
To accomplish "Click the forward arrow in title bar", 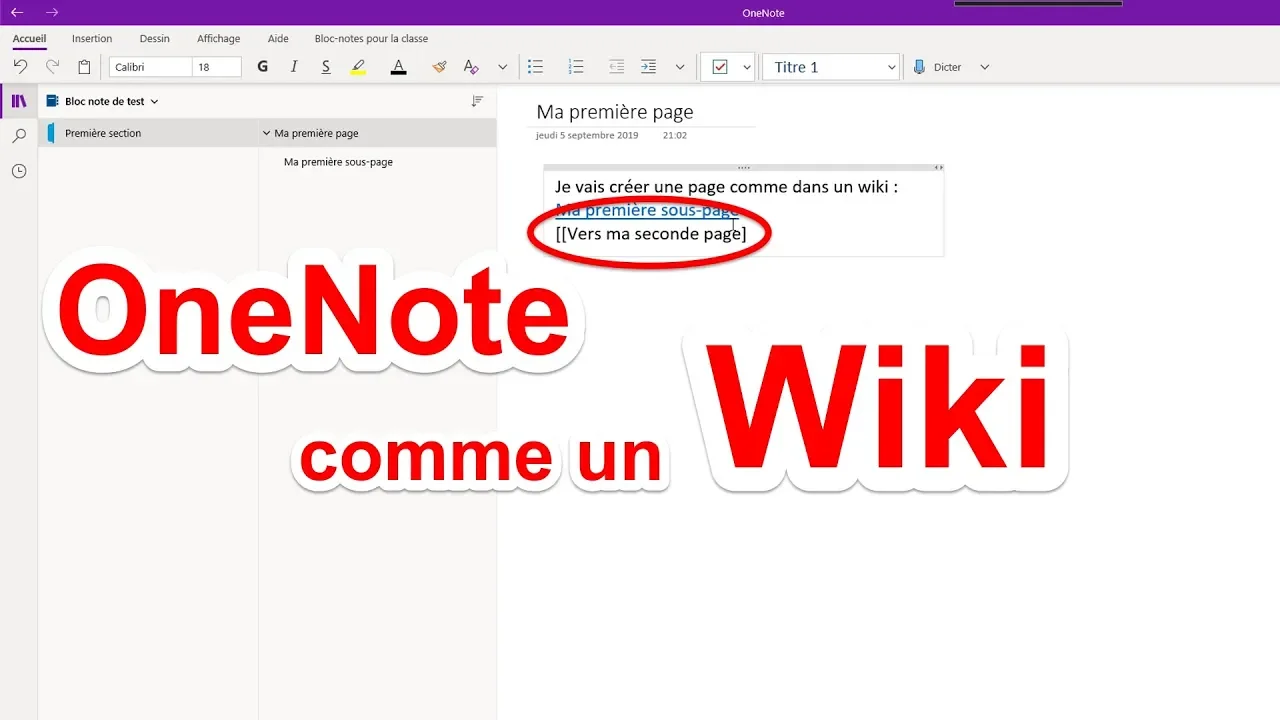I will pyautogui.click(x=52, y=12).
